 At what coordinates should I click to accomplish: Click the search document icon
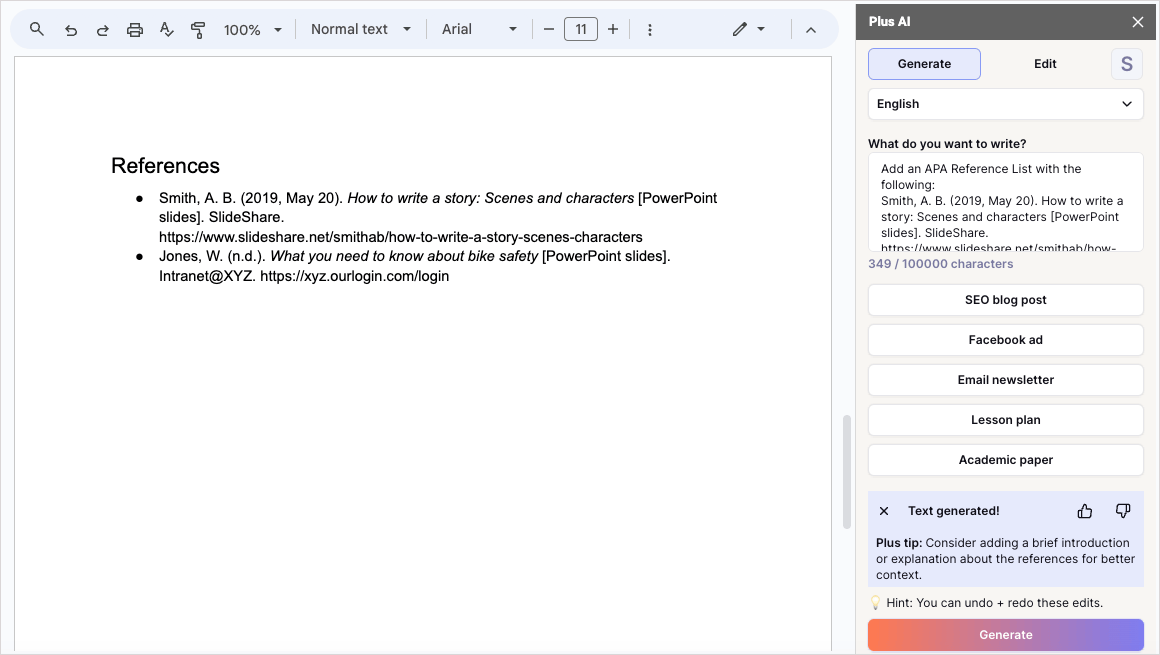tap(36, 29)
